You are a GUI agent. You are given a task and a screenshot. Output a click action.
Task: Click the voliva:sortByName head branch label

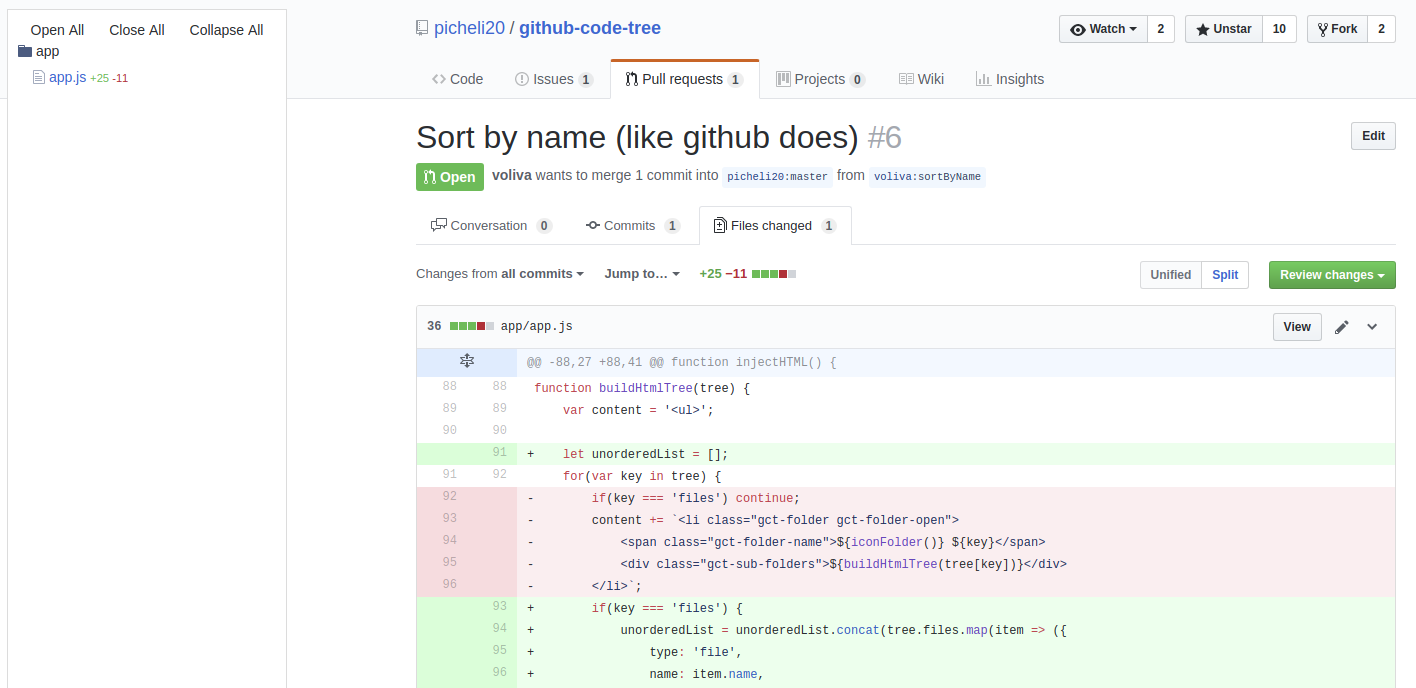pyautogui.click(x=927, y=176)
